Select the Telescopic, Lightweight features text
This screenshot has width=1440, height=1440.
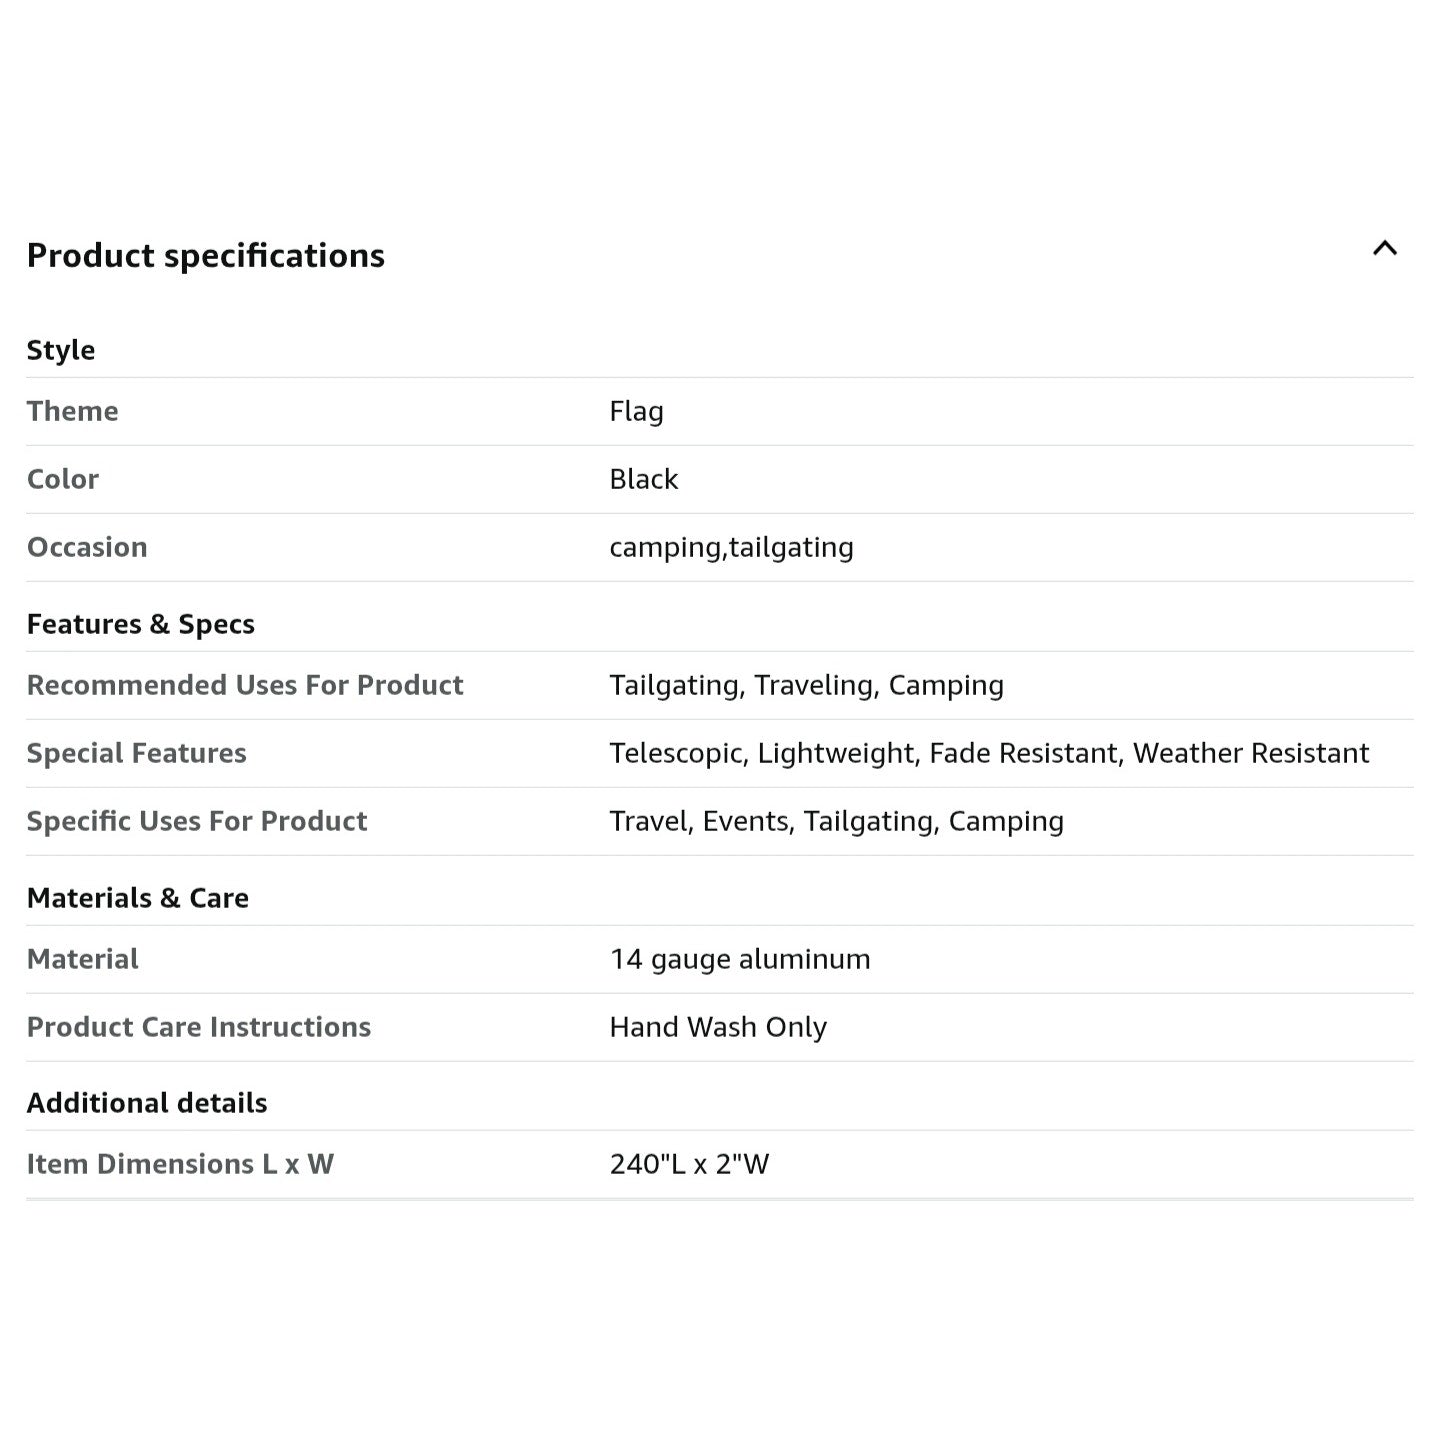(x=989, y=754)
